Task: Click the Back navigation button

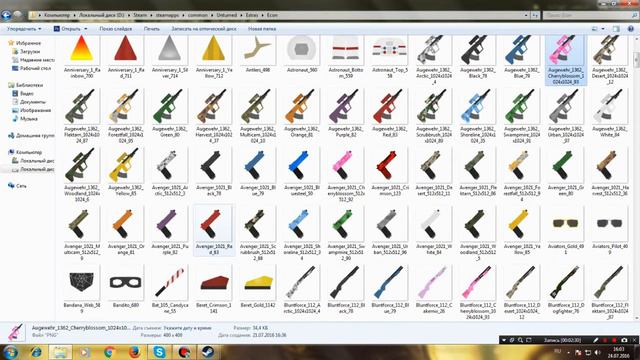Action: pyautogui.click(x=6, y=15)
